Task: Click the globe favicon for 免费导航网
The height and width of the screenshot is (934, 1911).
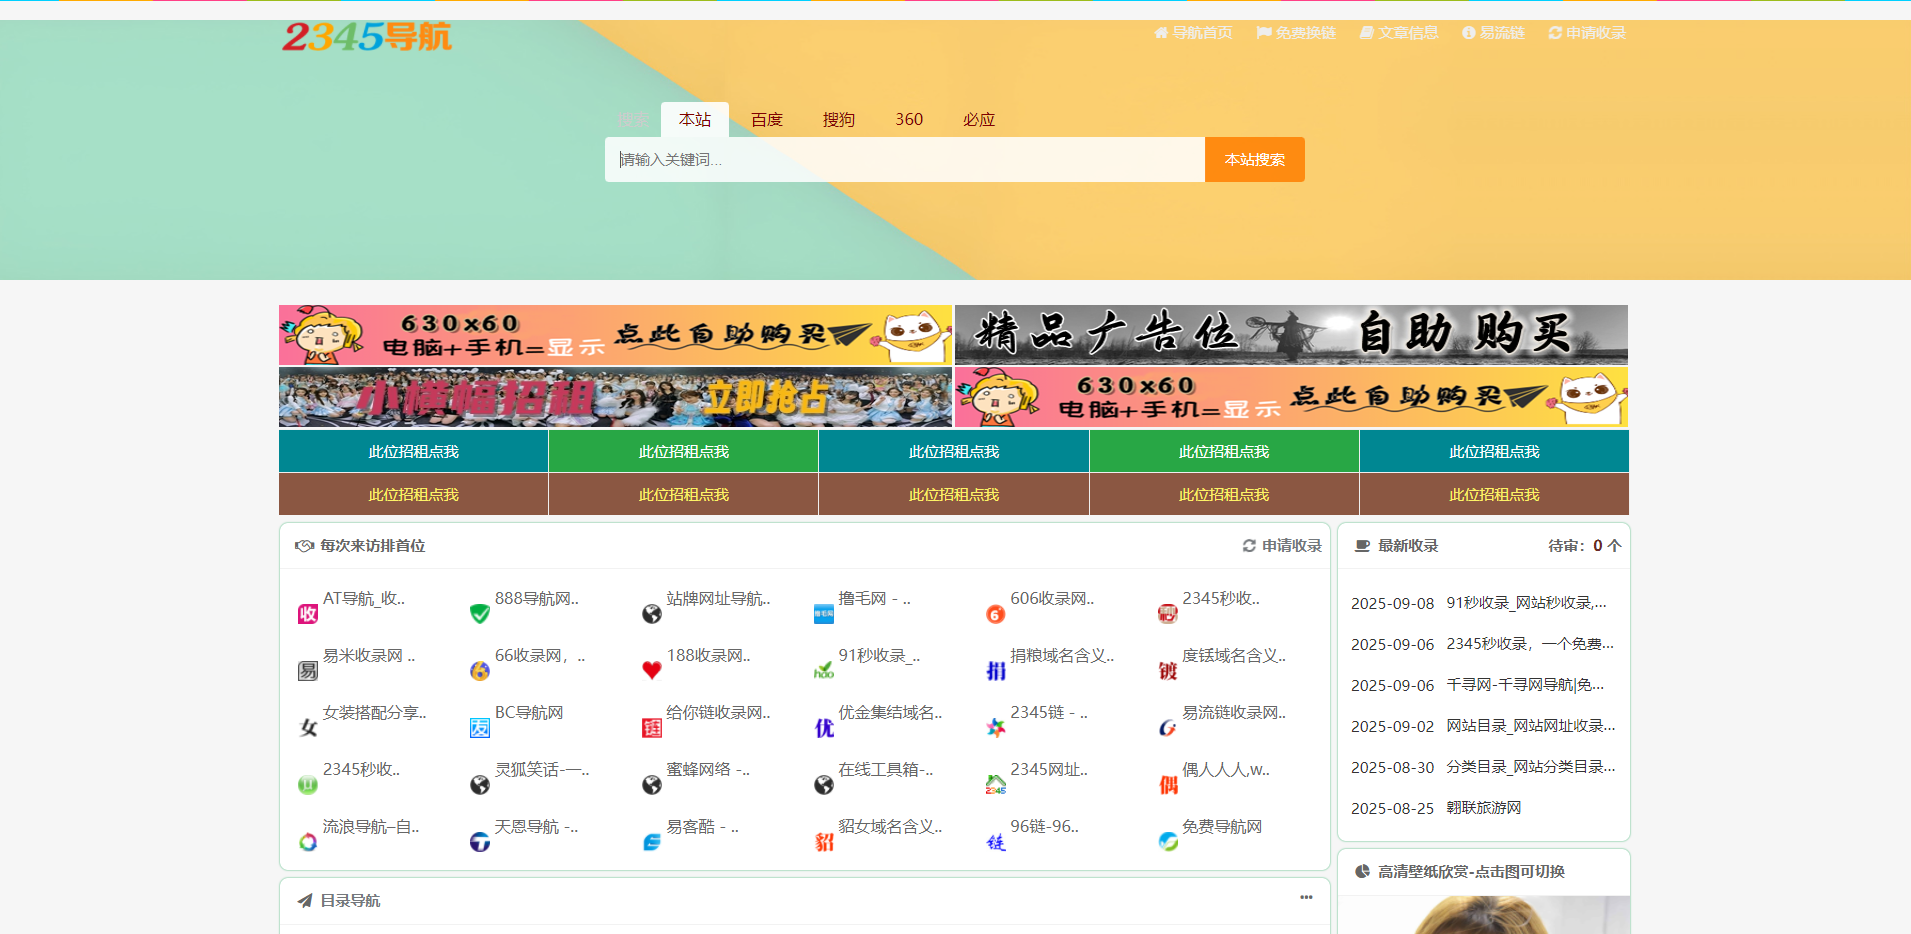Action: 1168,842
